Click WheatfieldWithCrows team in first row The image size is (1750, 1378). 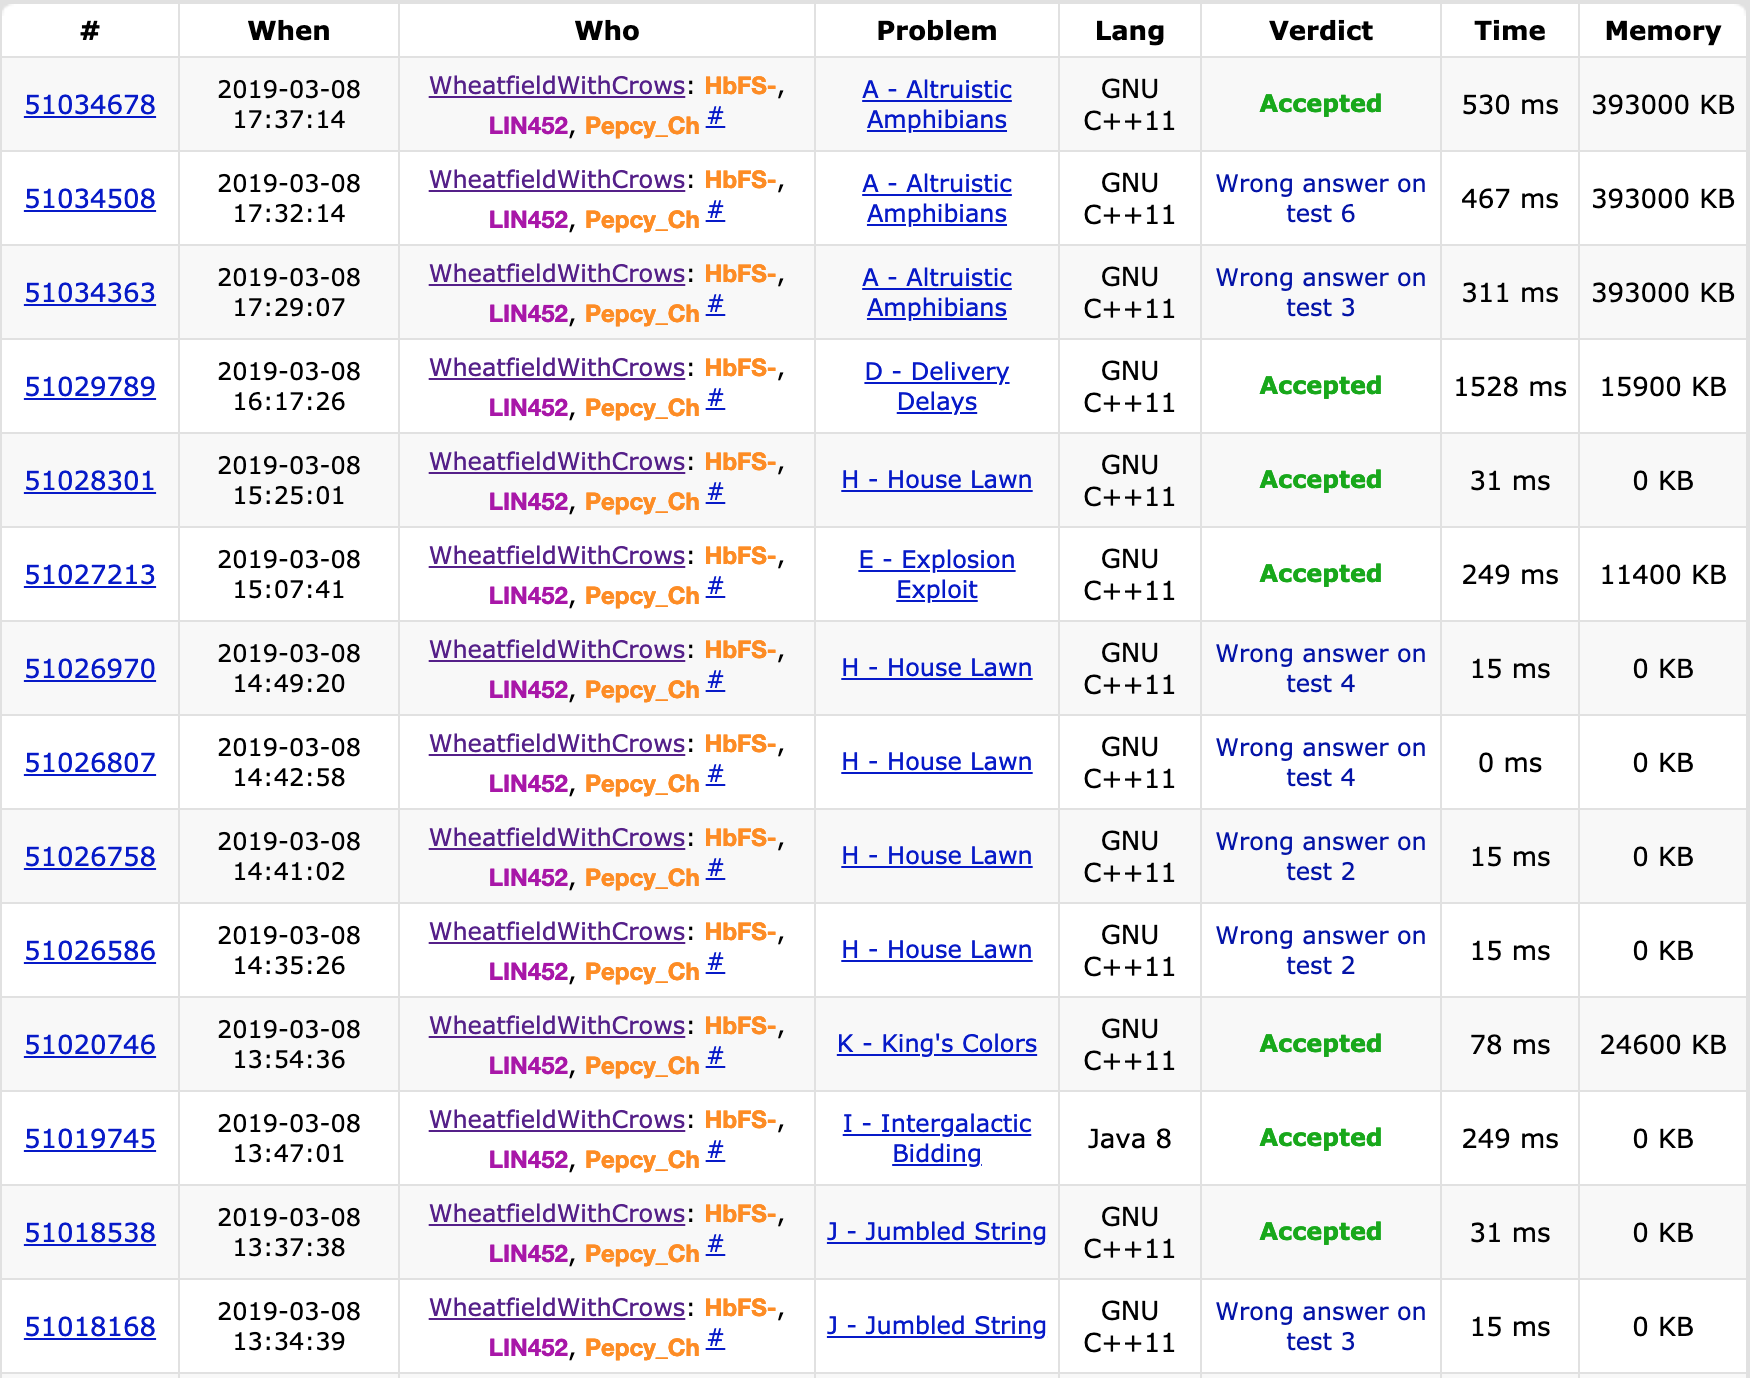tap(556, 86)
